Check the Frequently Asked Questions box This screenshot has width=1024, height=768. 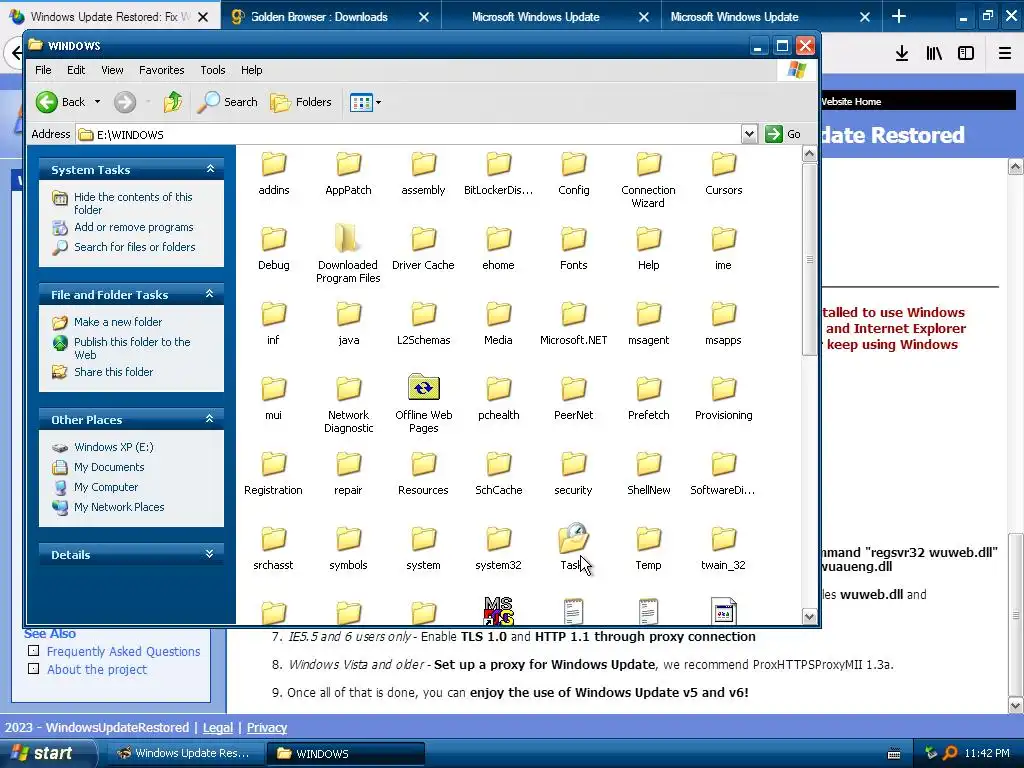pyautogui.click(x=33, y=650)
